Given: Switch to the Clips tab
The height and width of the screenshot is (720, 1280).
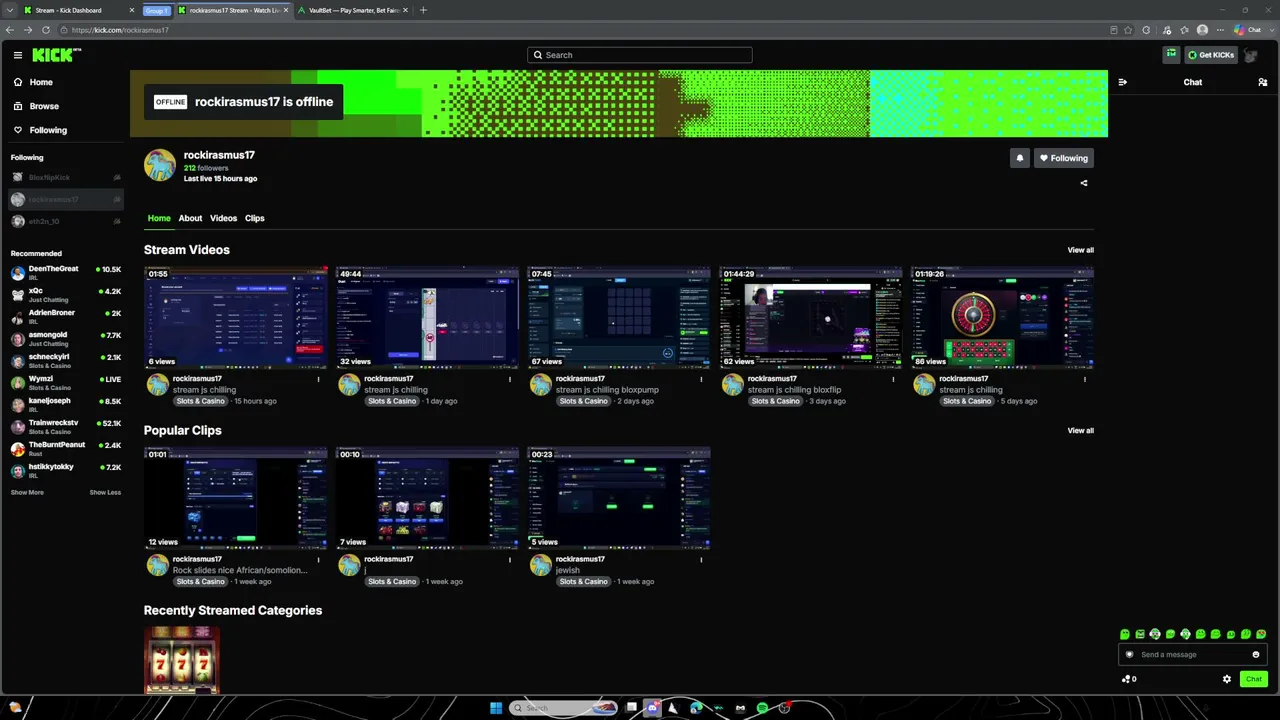Looking at the screenshot, I should (x=255, y=218).
